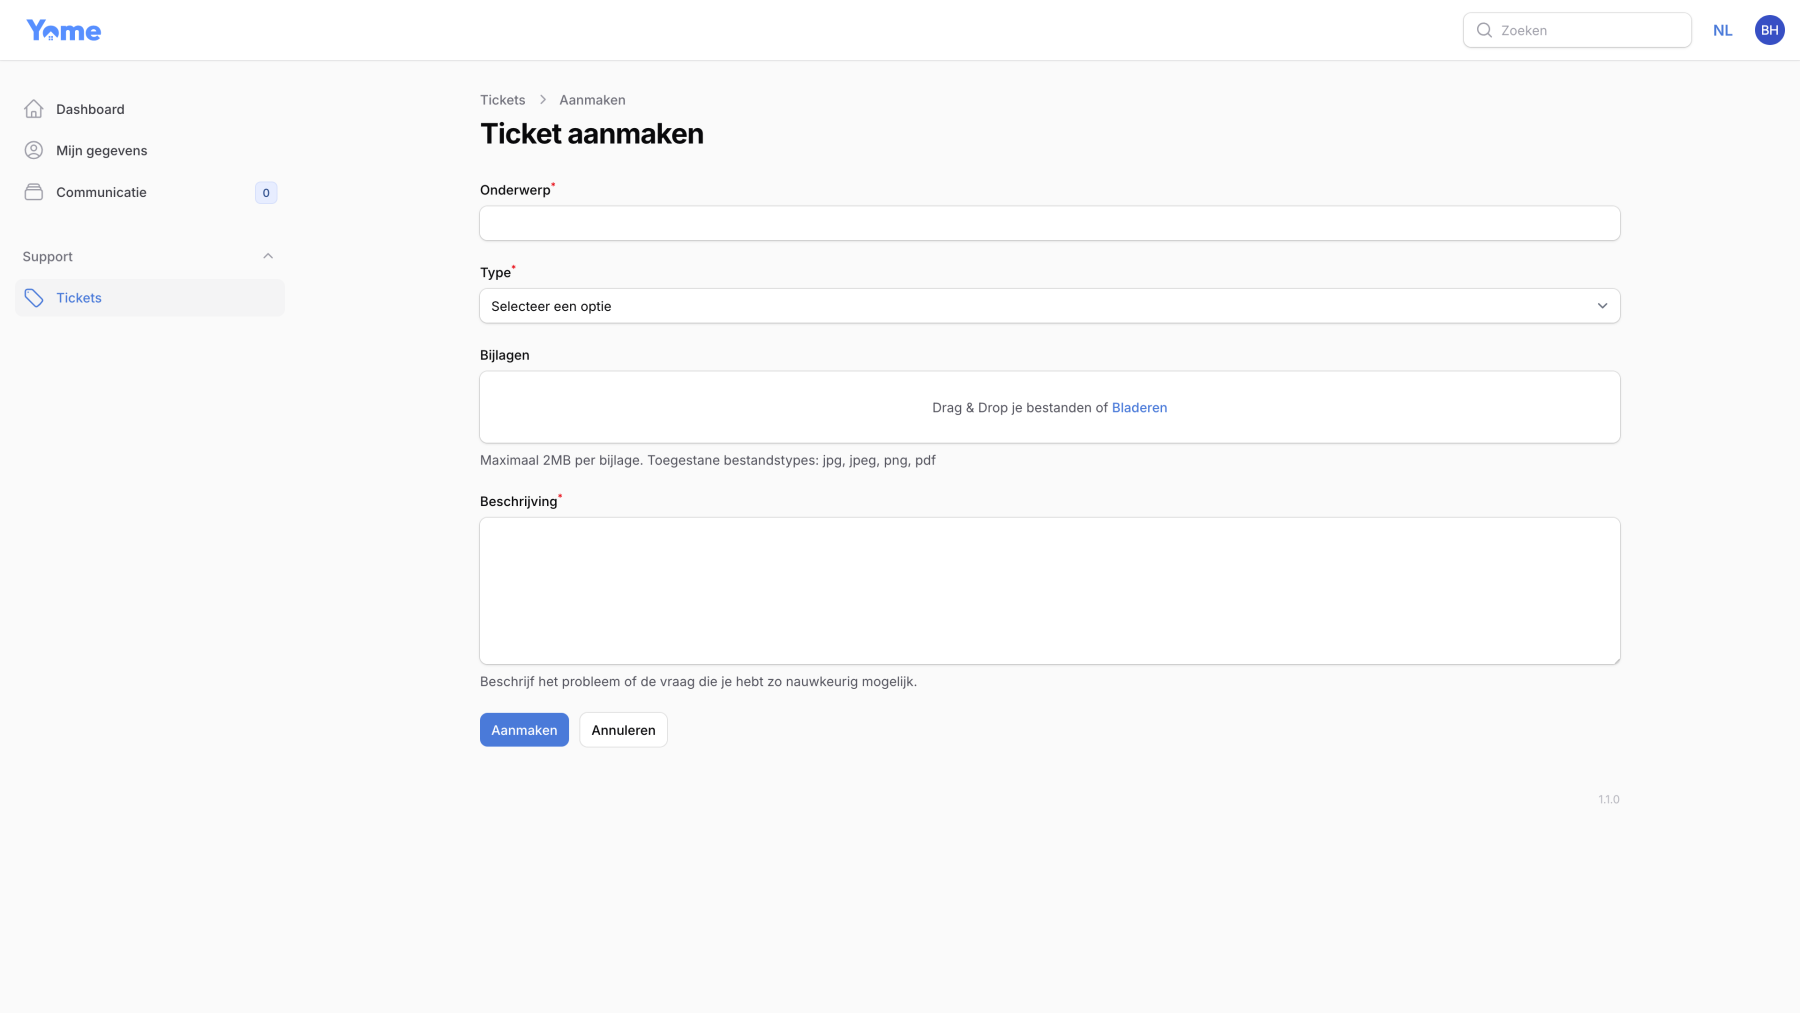Switch to the Tickets menu item
Screen dimensions: 1800x1013
click(x=78, y=297)
